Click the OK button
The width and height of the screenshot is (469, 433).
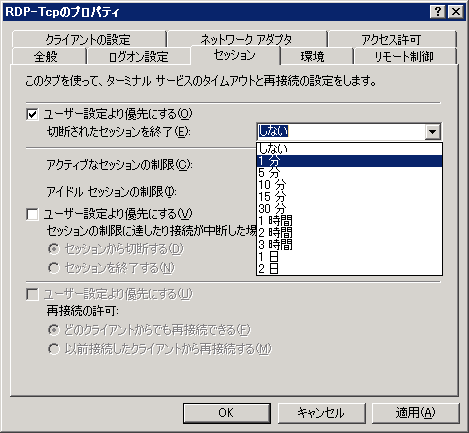tap(226, 413)
